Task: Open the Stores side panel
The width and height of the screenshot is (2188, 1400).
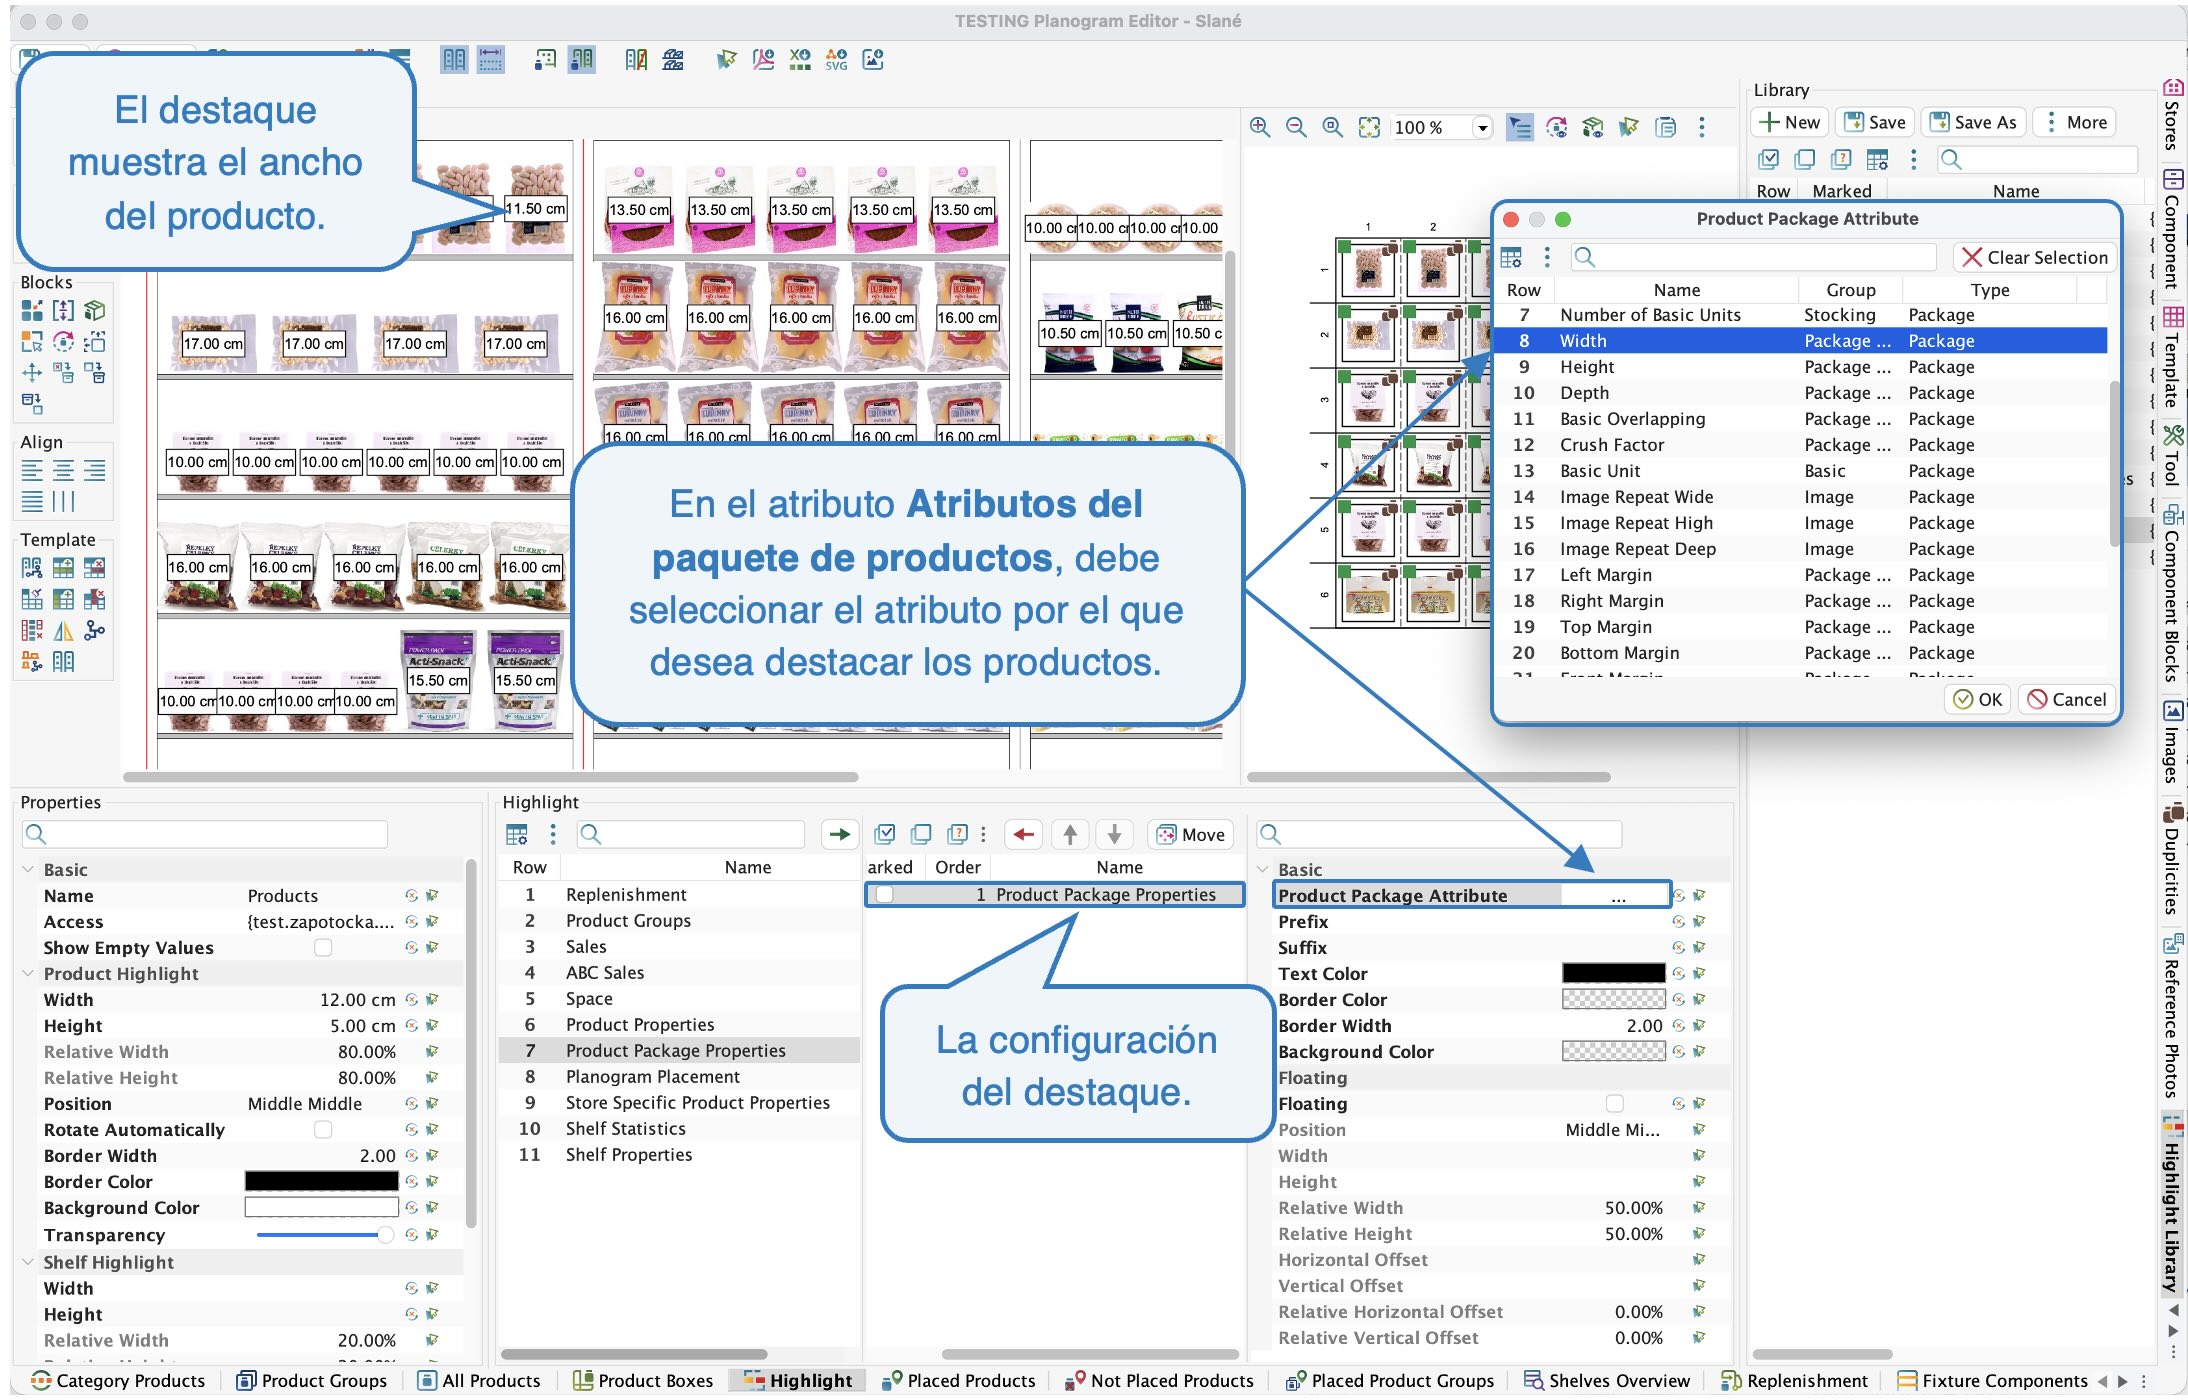Action: point(2172,114)
